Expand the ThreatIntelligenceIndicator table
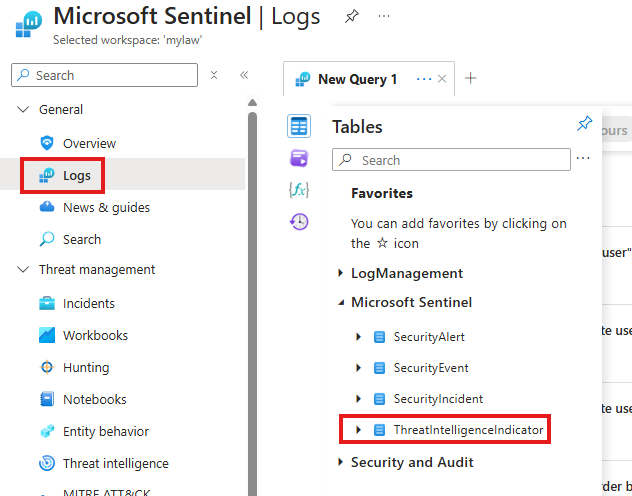This screenshot has height=496, width=632. coord(358,430)
